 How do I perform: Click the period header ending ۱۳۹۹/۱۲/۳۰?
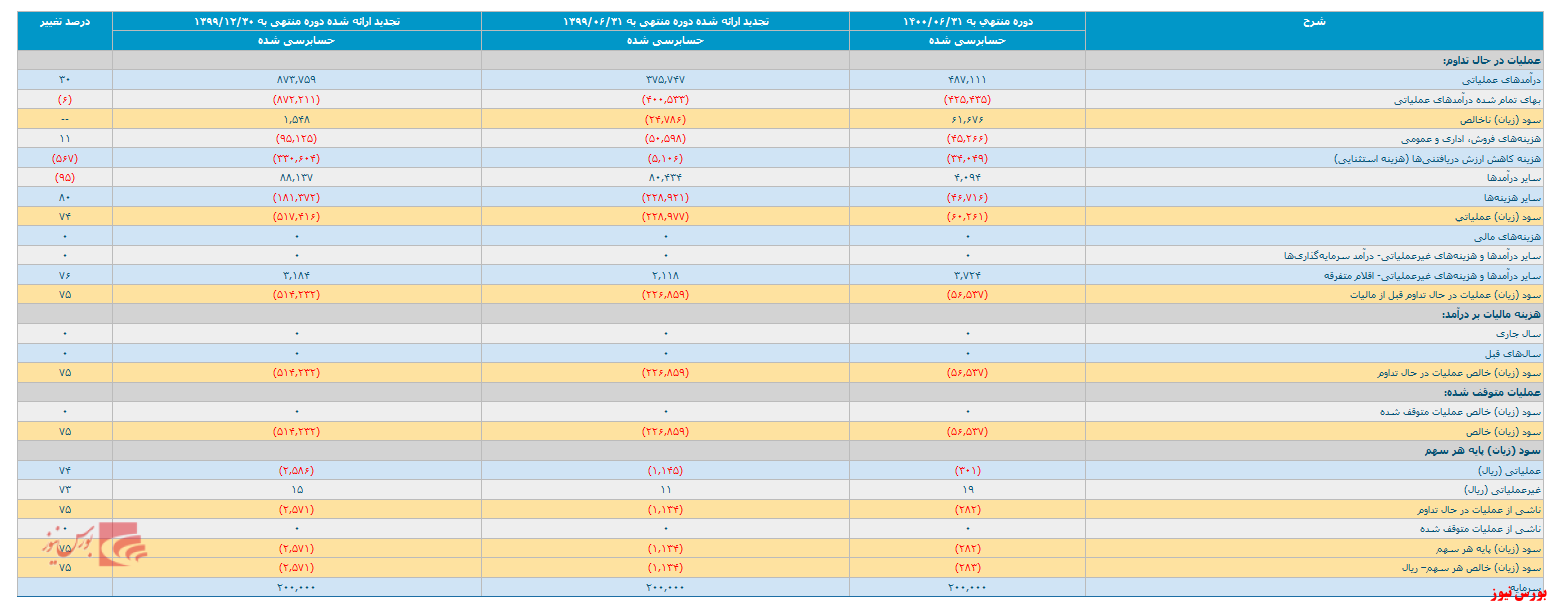coord(296,21)
